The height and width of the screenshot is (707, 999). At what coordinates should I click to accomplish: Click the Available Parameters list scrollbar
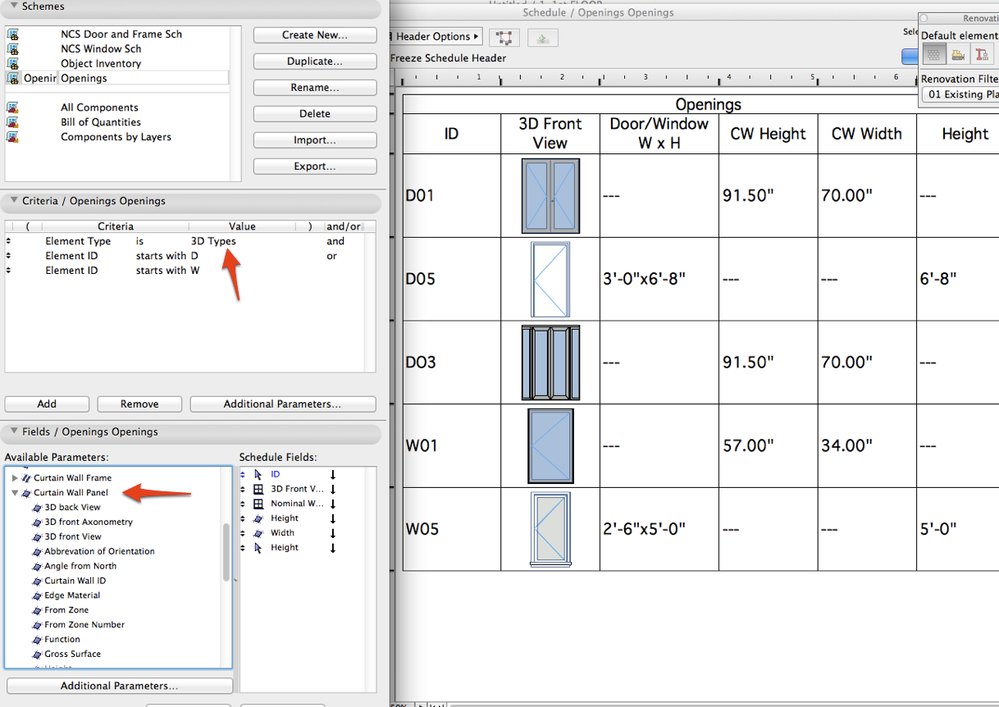tap(226, 552)
